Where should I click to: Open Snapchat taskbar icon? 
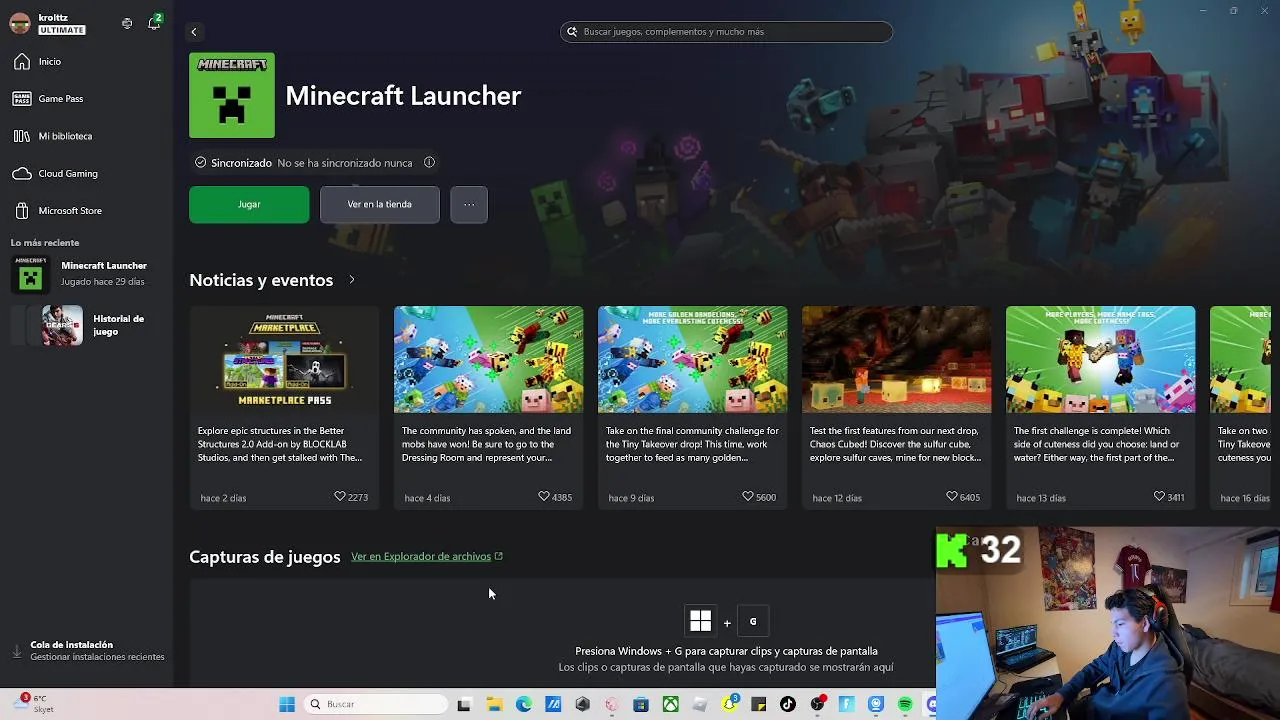pyautogui.click(x=730, y=705)
